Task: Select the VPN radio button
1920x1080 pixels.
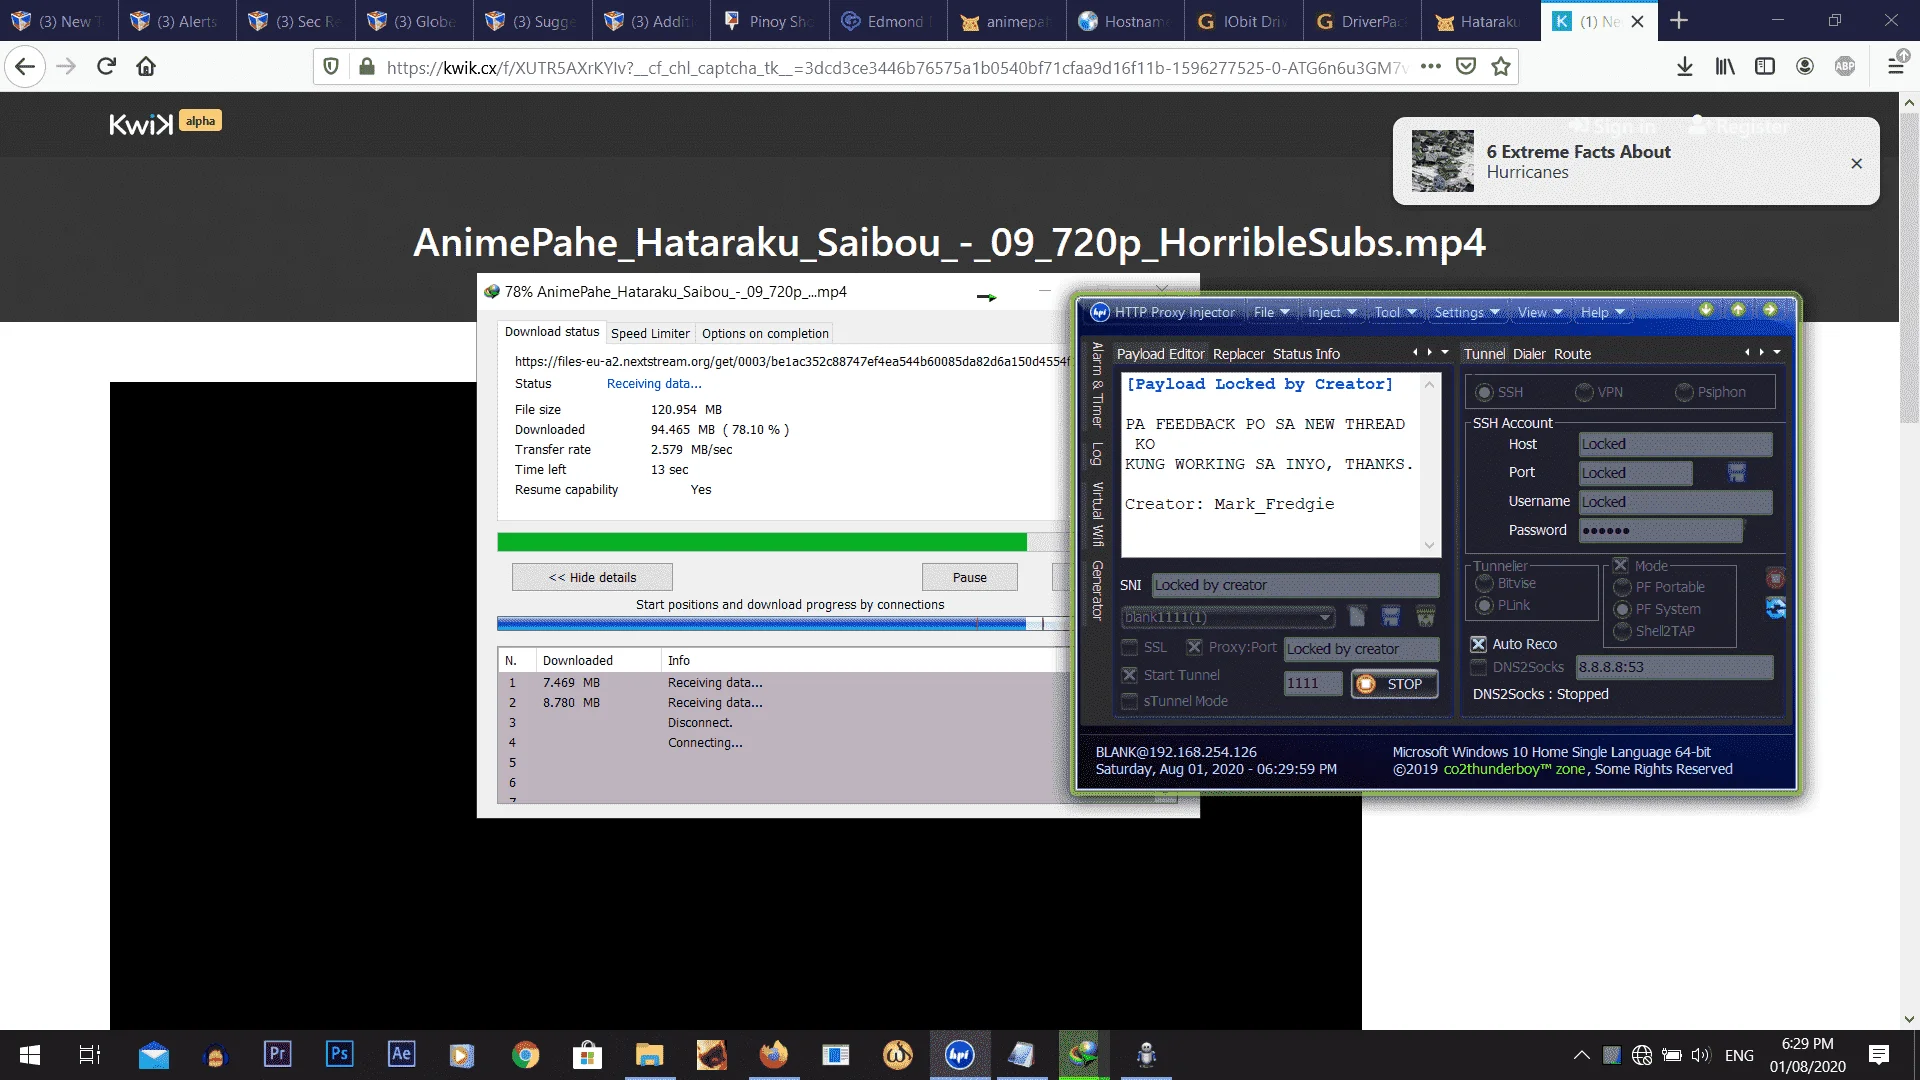Action: click(x=1584, y=392)
